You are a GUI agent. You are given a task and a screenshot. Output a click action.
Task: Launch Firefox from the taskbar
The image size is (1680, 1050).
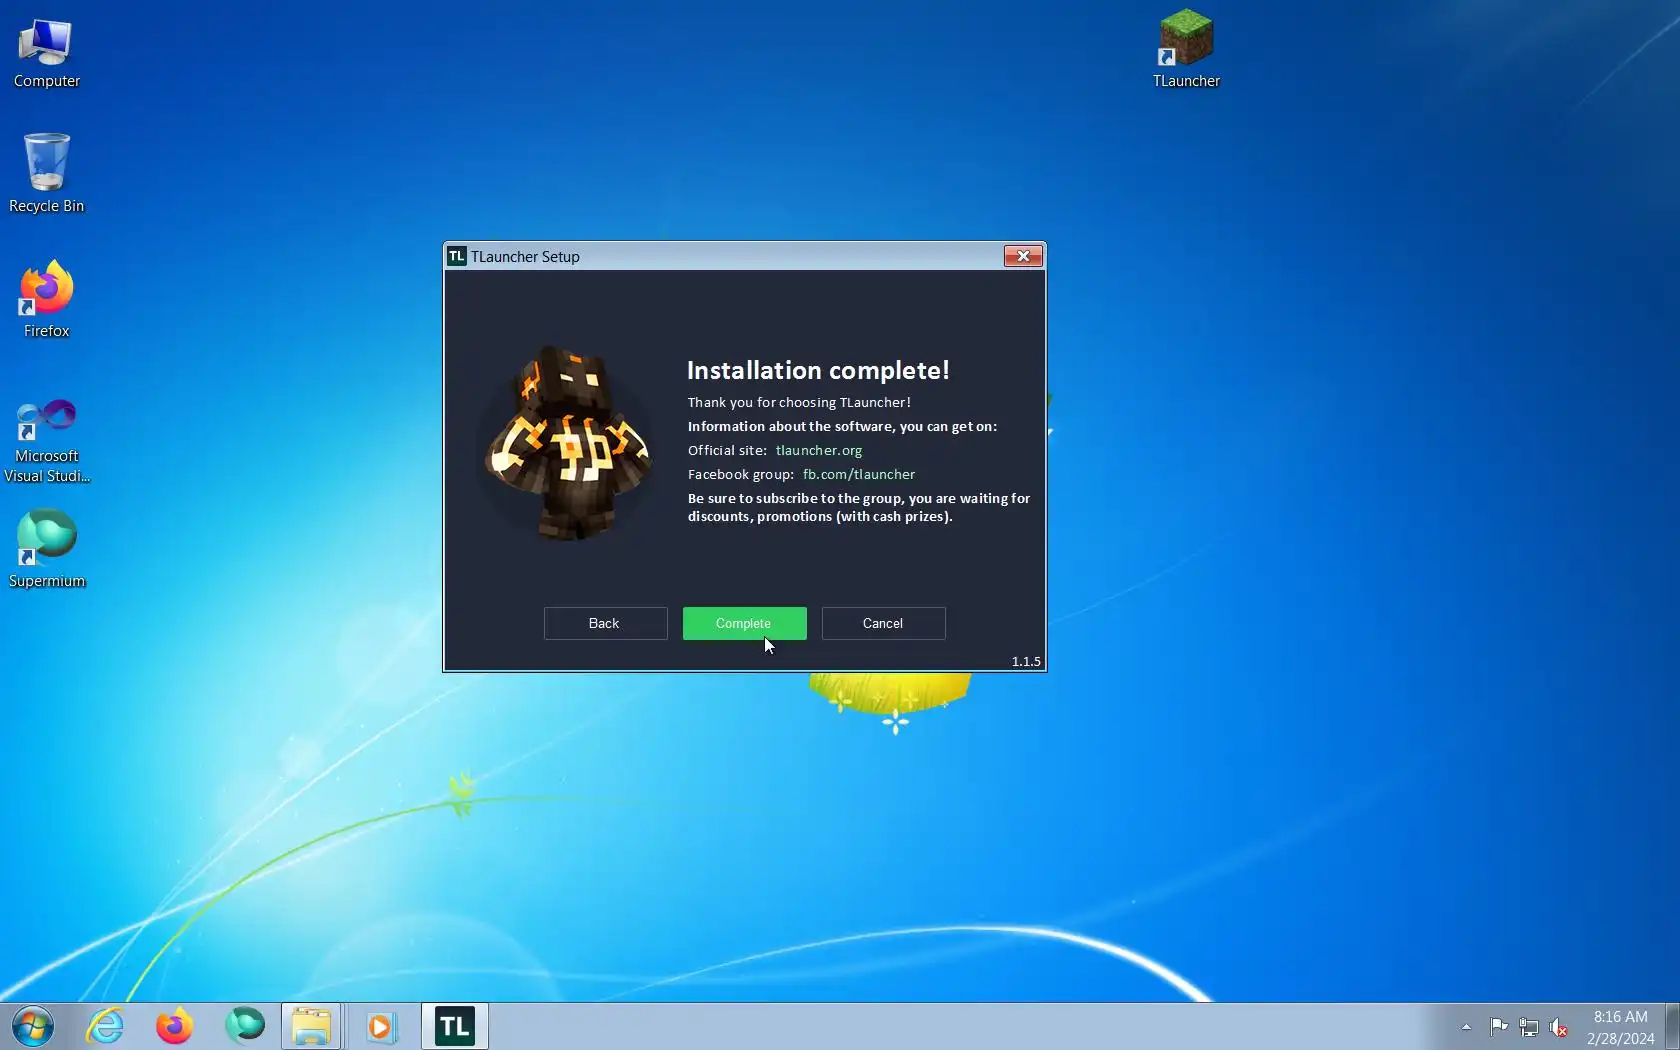tap(174, 1026)
